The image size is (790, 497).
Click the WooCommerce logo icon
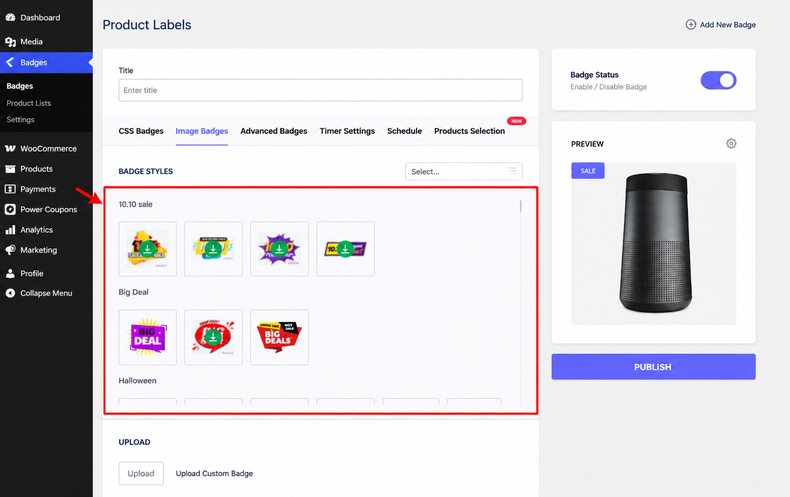click(10, 149)
